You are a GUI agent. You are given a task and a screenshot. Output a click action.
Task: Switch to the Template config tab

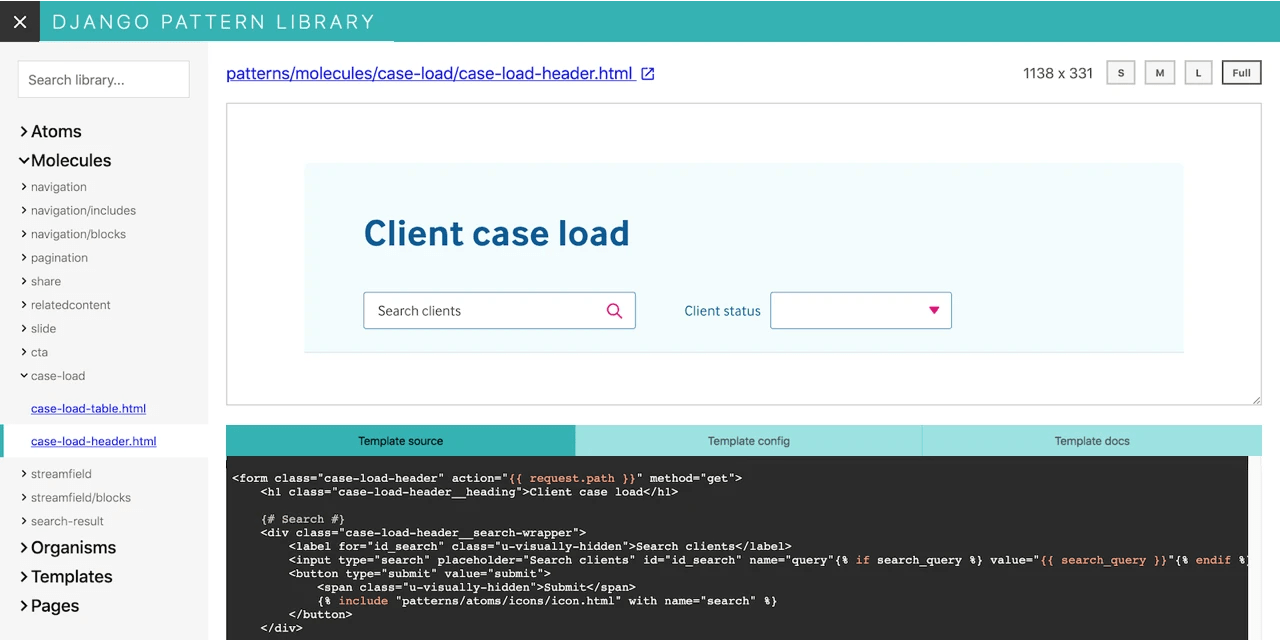748,441
